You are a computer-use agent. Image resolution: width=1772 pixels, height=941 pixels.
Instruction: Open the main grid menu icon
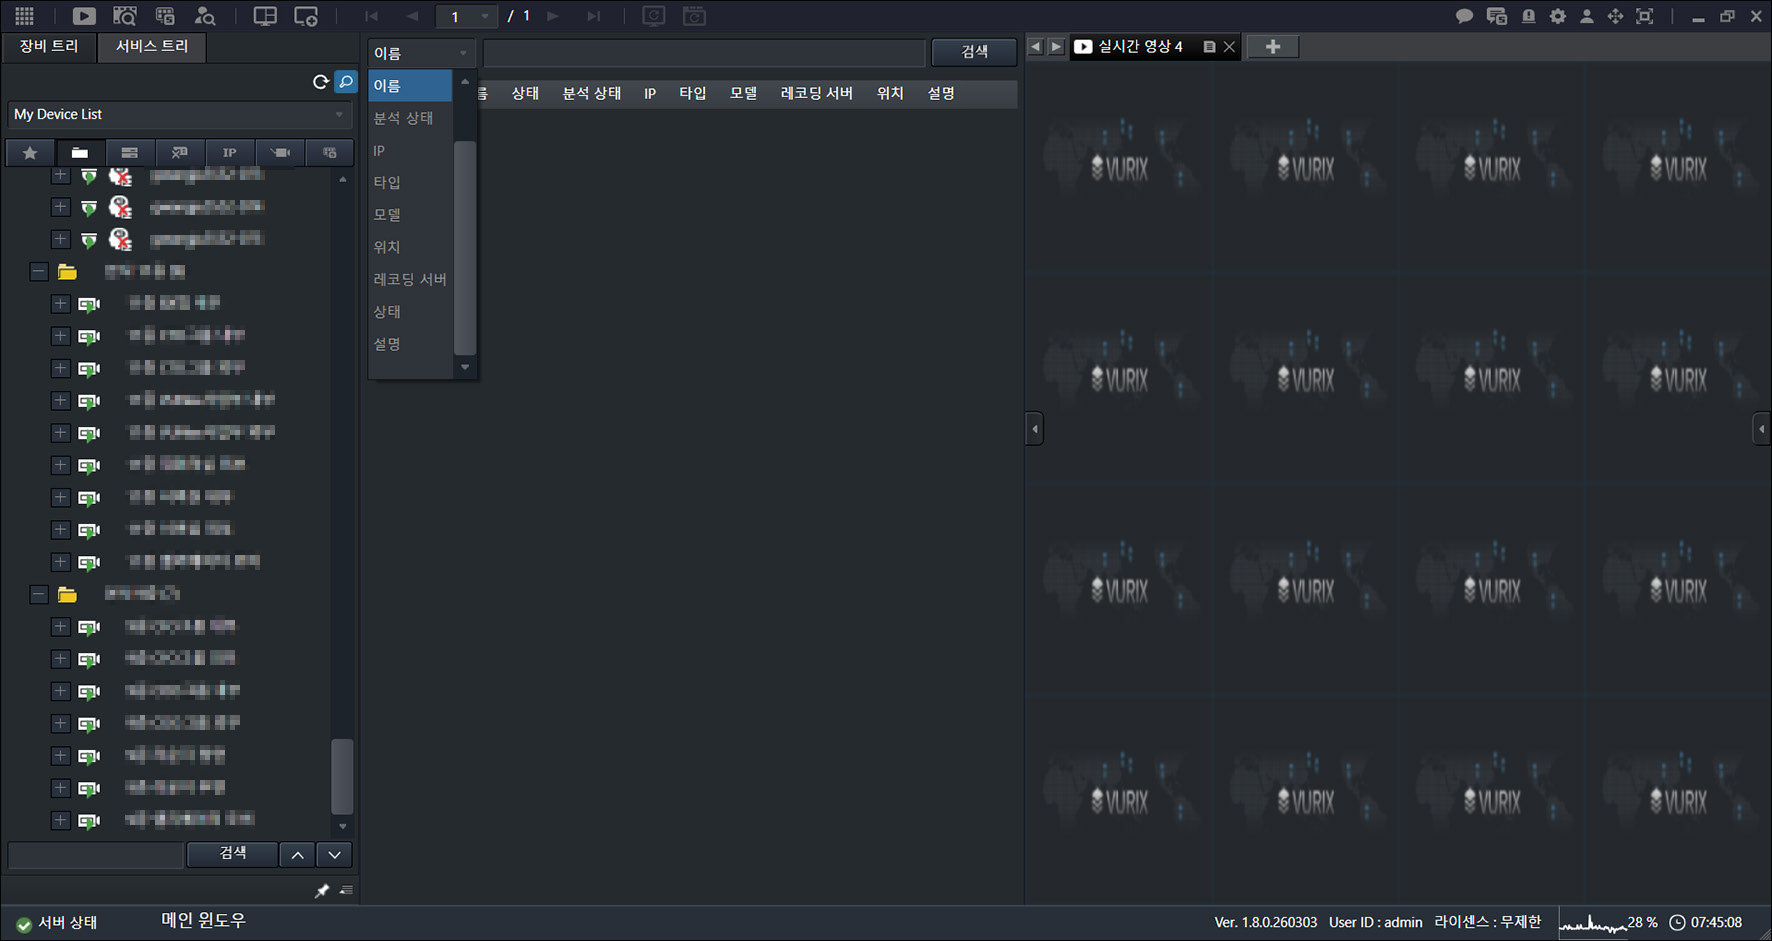click(24, 16)
